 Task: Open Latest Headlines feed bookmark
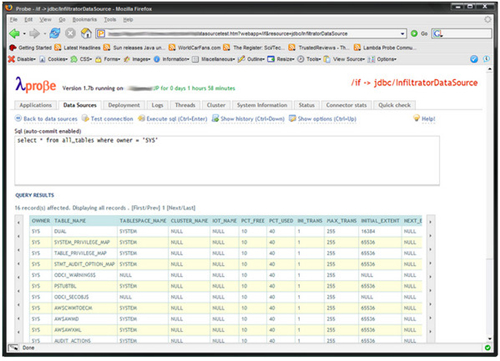coord(78,48)
